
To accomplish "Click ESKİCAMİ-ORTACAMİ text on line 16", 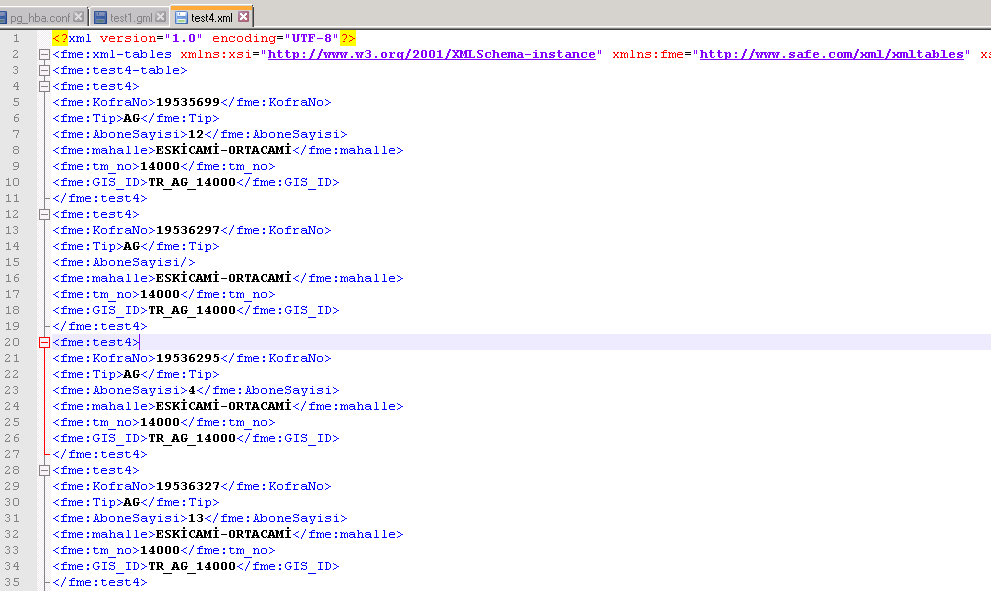I will 224,278.
